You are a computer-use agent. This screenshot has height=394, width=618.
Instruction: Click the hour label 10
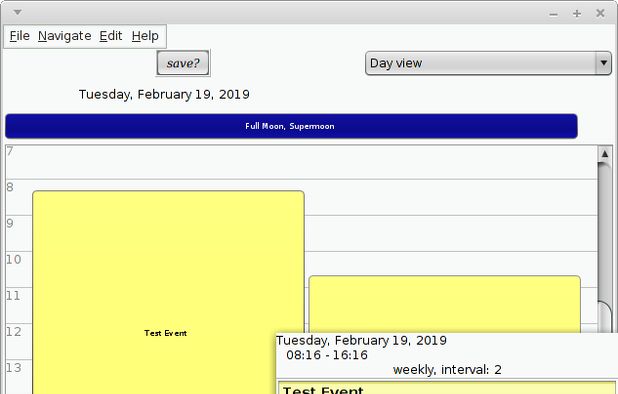pyautogui.click(x=13, y=260)
